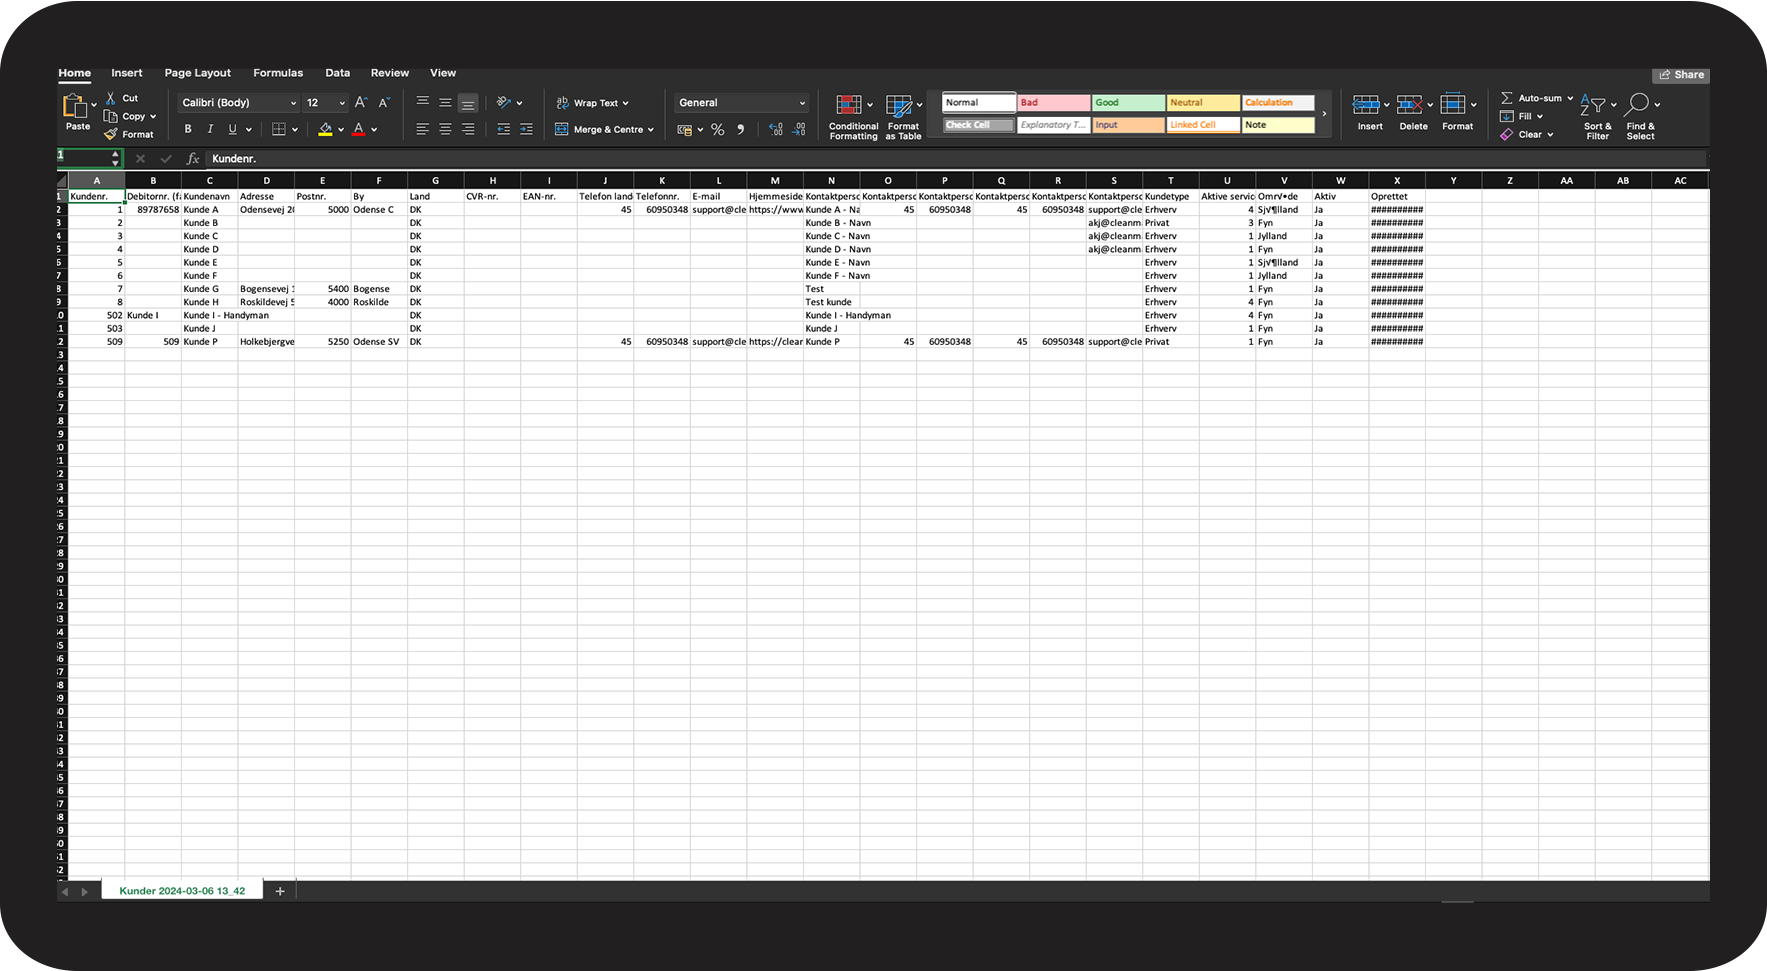Click the Auto-sum sigma
1767x971 pixels.
1506,98
